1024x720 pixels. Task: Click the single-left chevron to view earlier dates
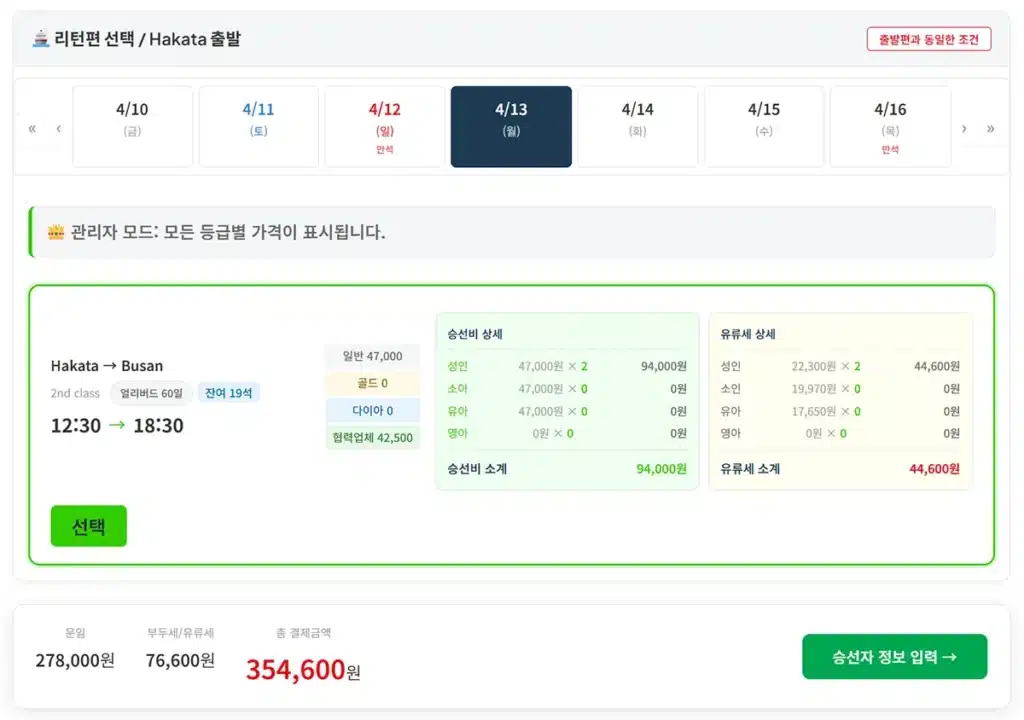tap(58, 127)
